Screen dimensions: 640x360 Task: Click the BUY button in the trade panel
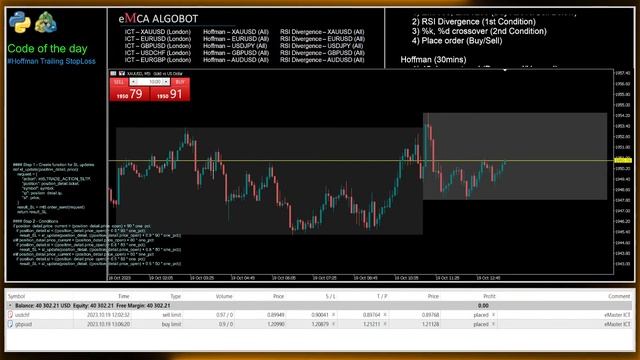[180, 82]
